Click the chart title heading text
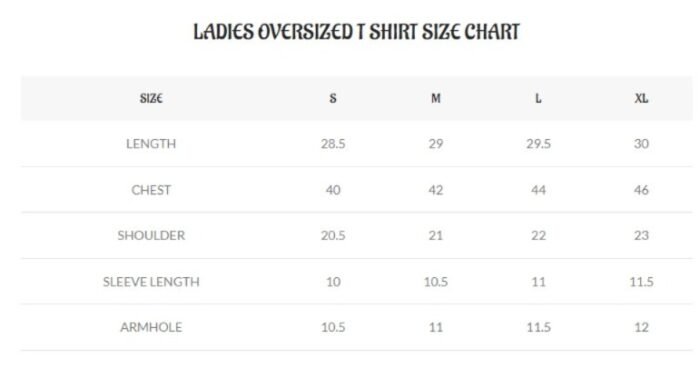Image resolution: width=700 pixels, height=368 pixels. [x=356, y=32]
